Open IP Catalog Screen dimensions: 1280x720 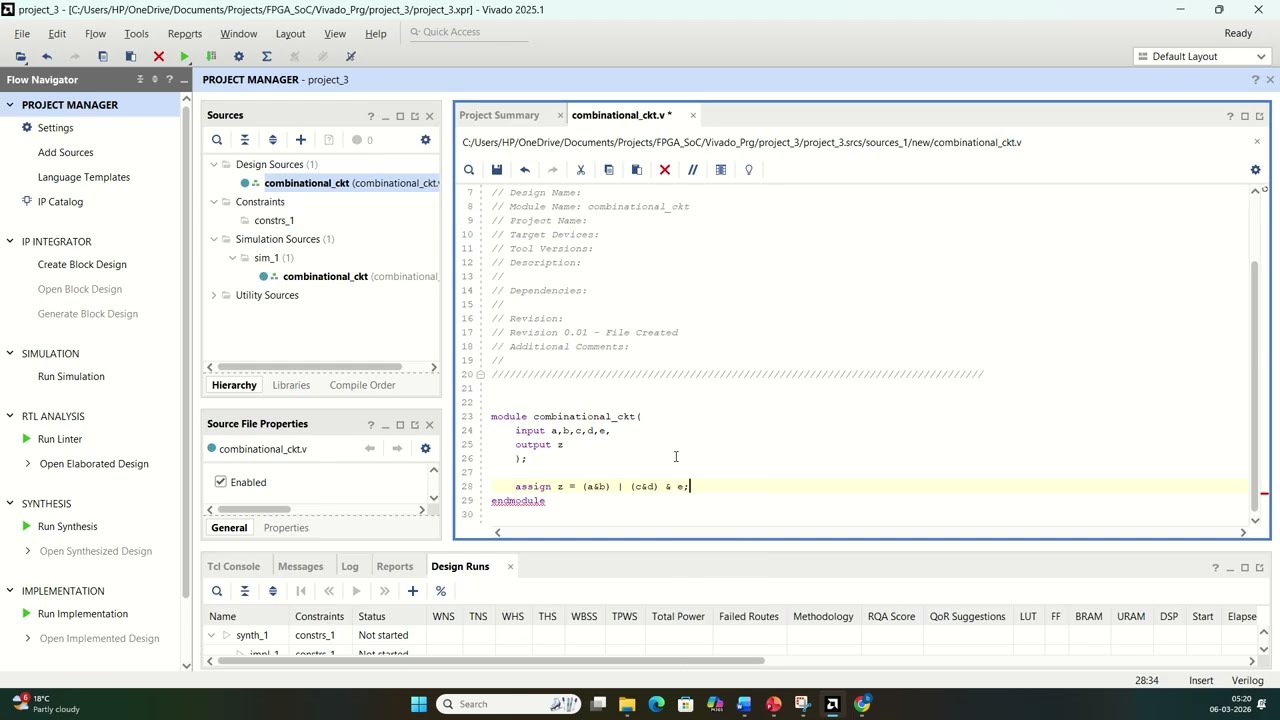(x=60, y=202)
